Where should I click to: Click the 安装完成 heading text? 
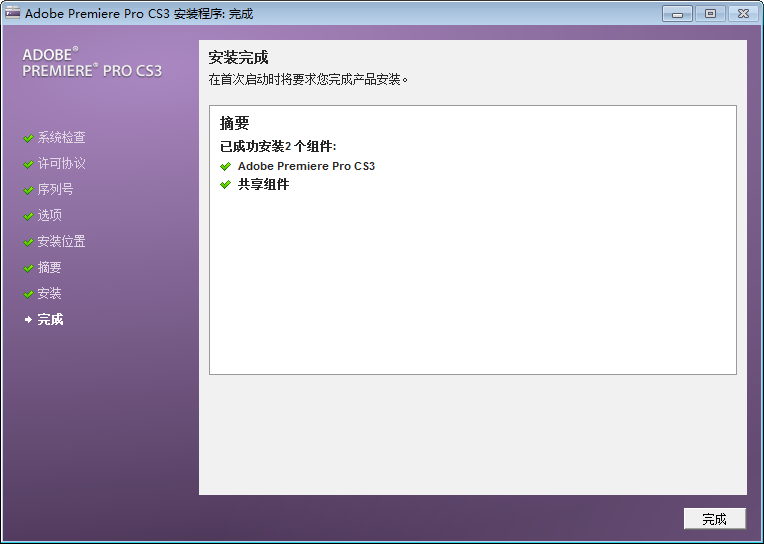coord(238,58)
